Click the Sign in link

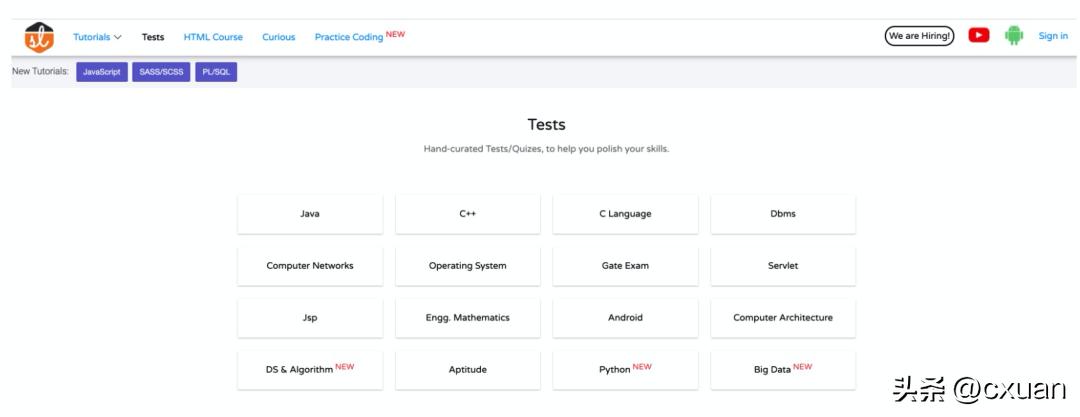coord(1053,36)
